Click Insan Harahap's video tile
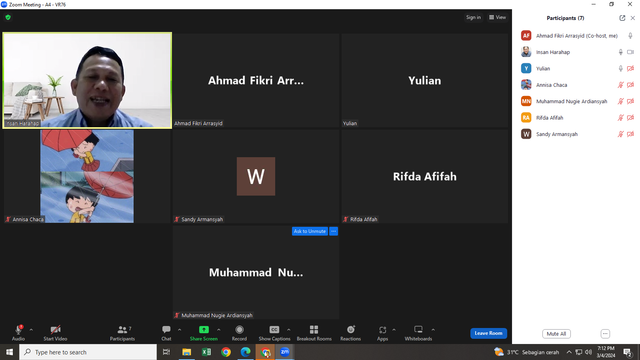This screenshot has height=360, width=640. pyautogui.click(x=87, y=80)
